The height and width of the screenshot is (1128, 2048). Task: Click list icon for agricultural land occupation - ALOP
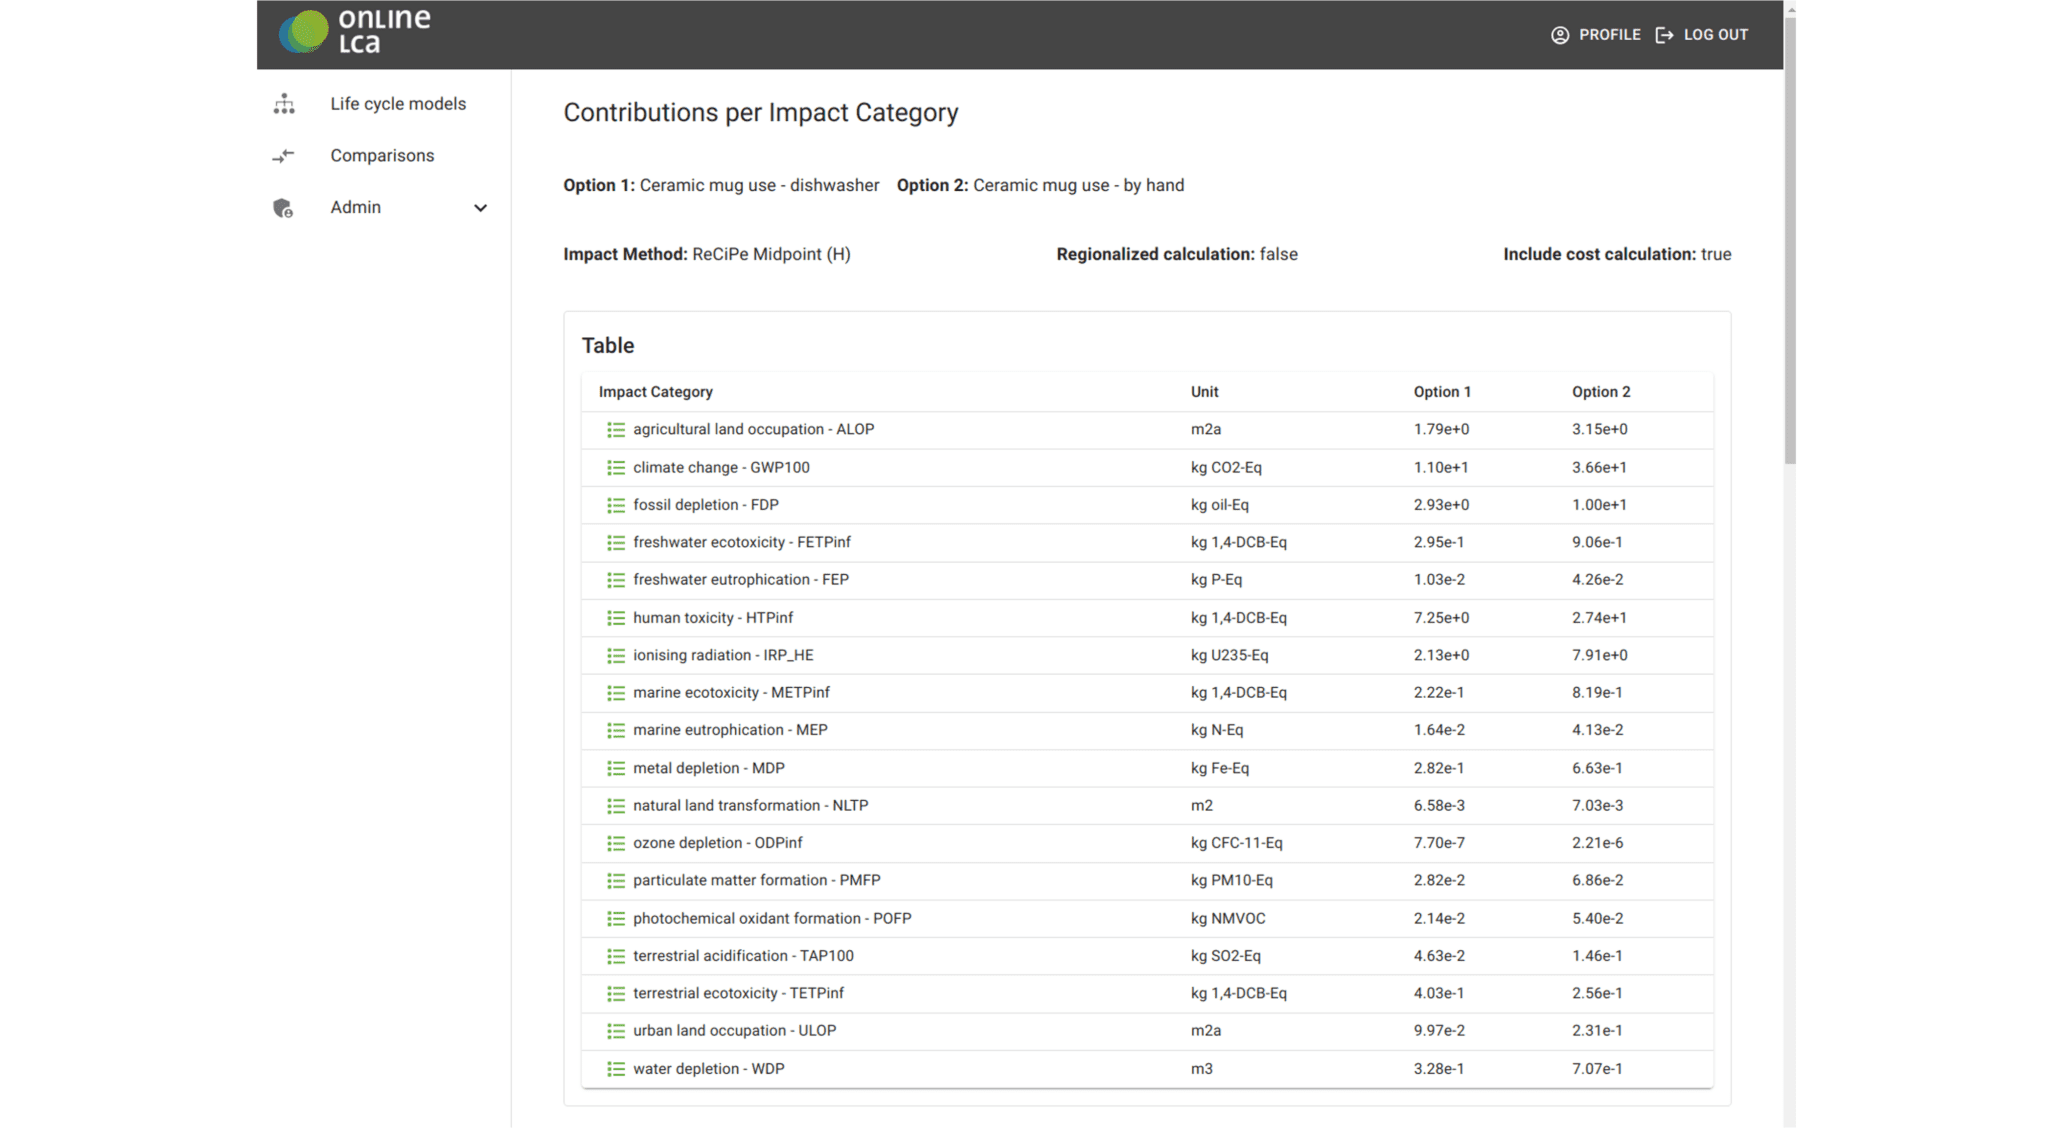[x=615, y=430]
